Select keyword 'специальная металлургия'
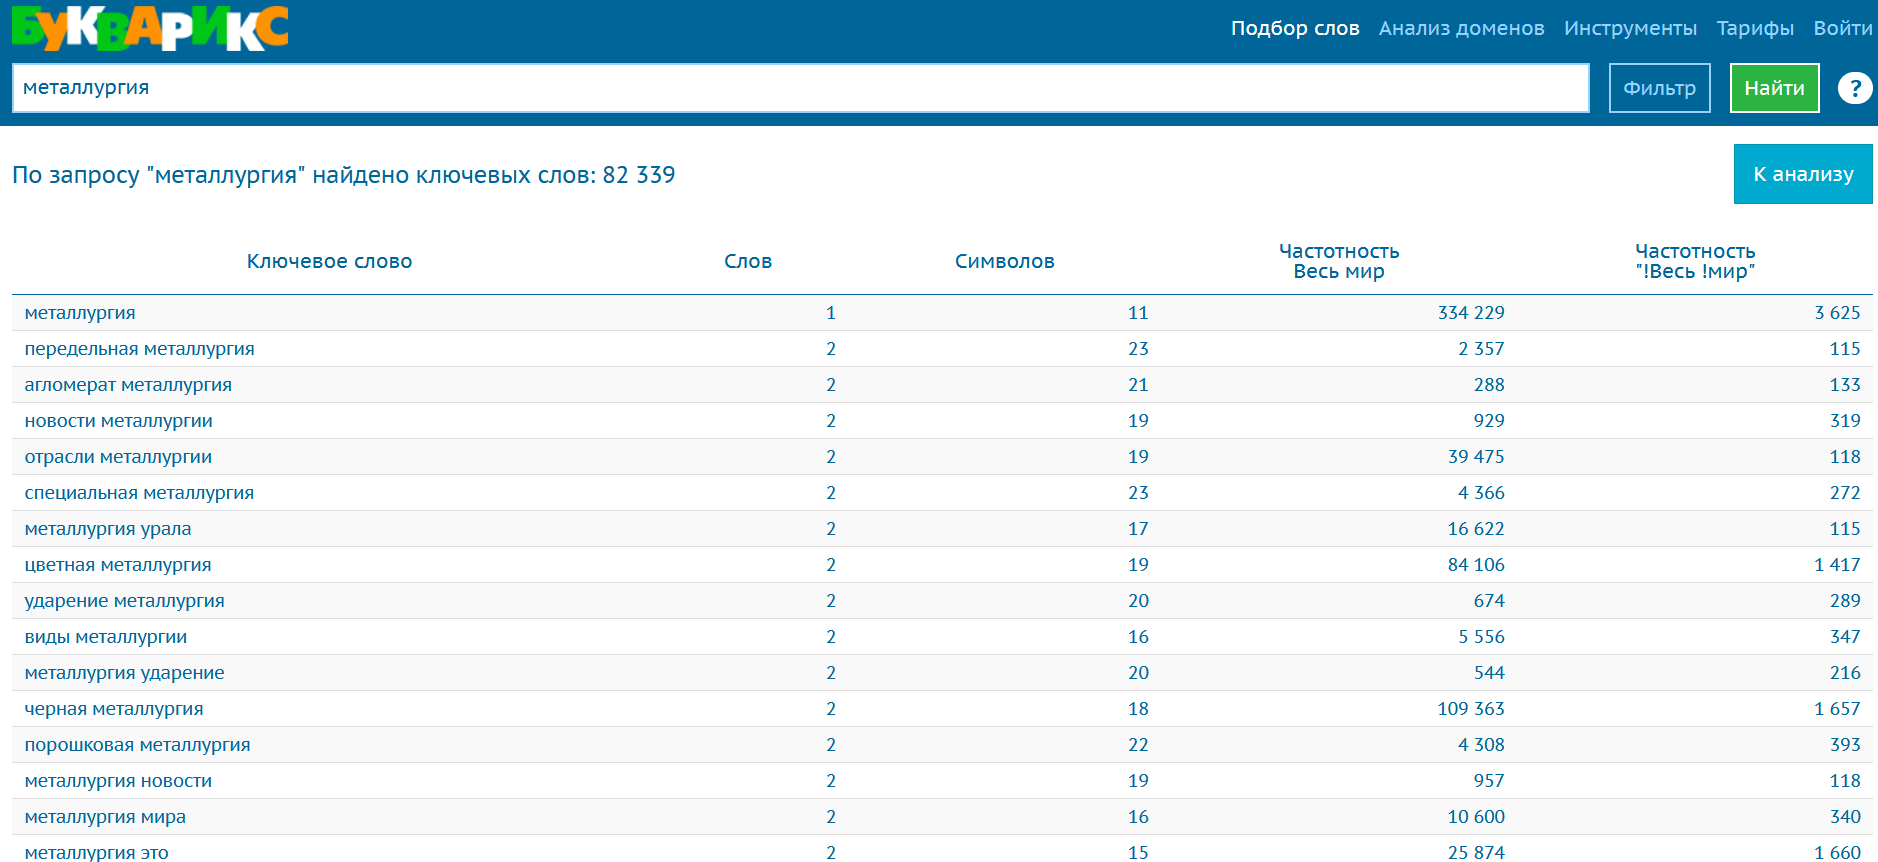This screenshot has width=1878, height=862. click(139, 493)
